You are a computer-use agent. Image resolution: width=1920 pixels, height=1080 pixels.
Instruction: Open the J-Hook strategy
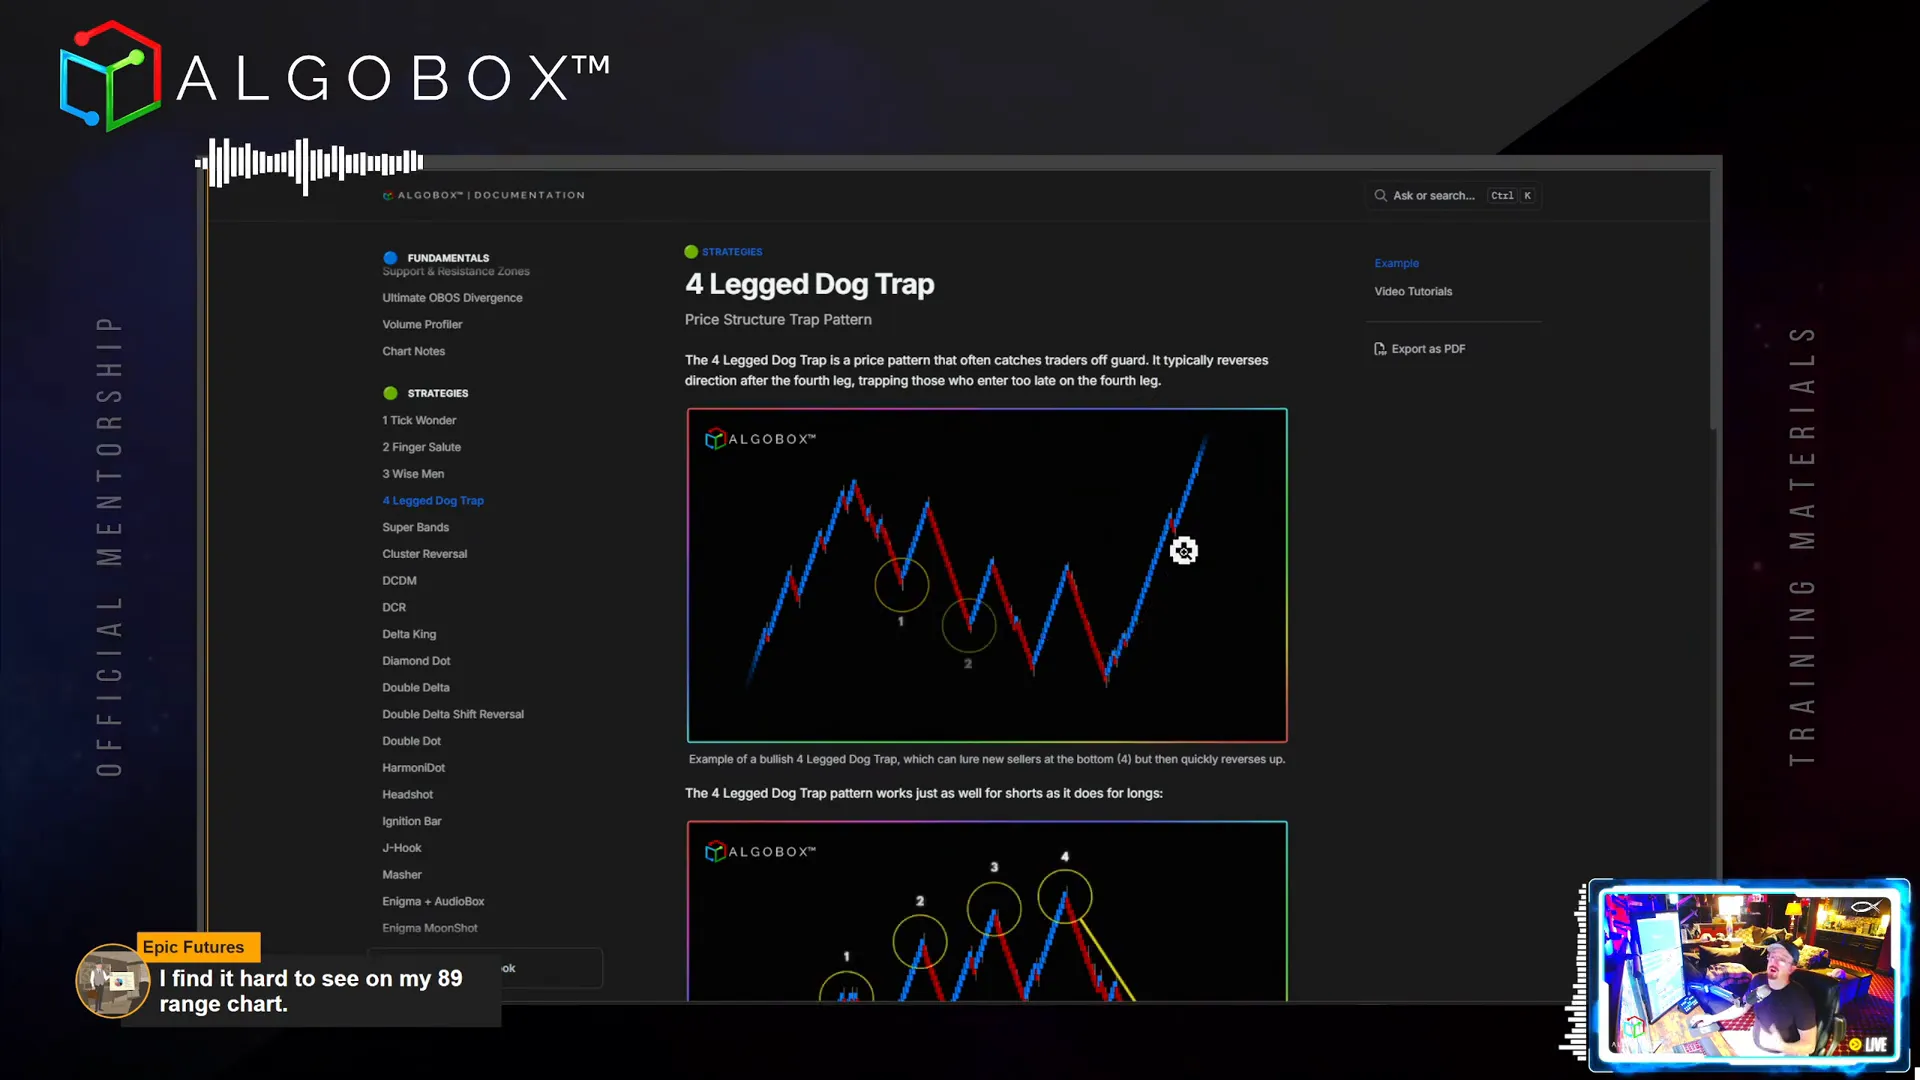point(401,848)
